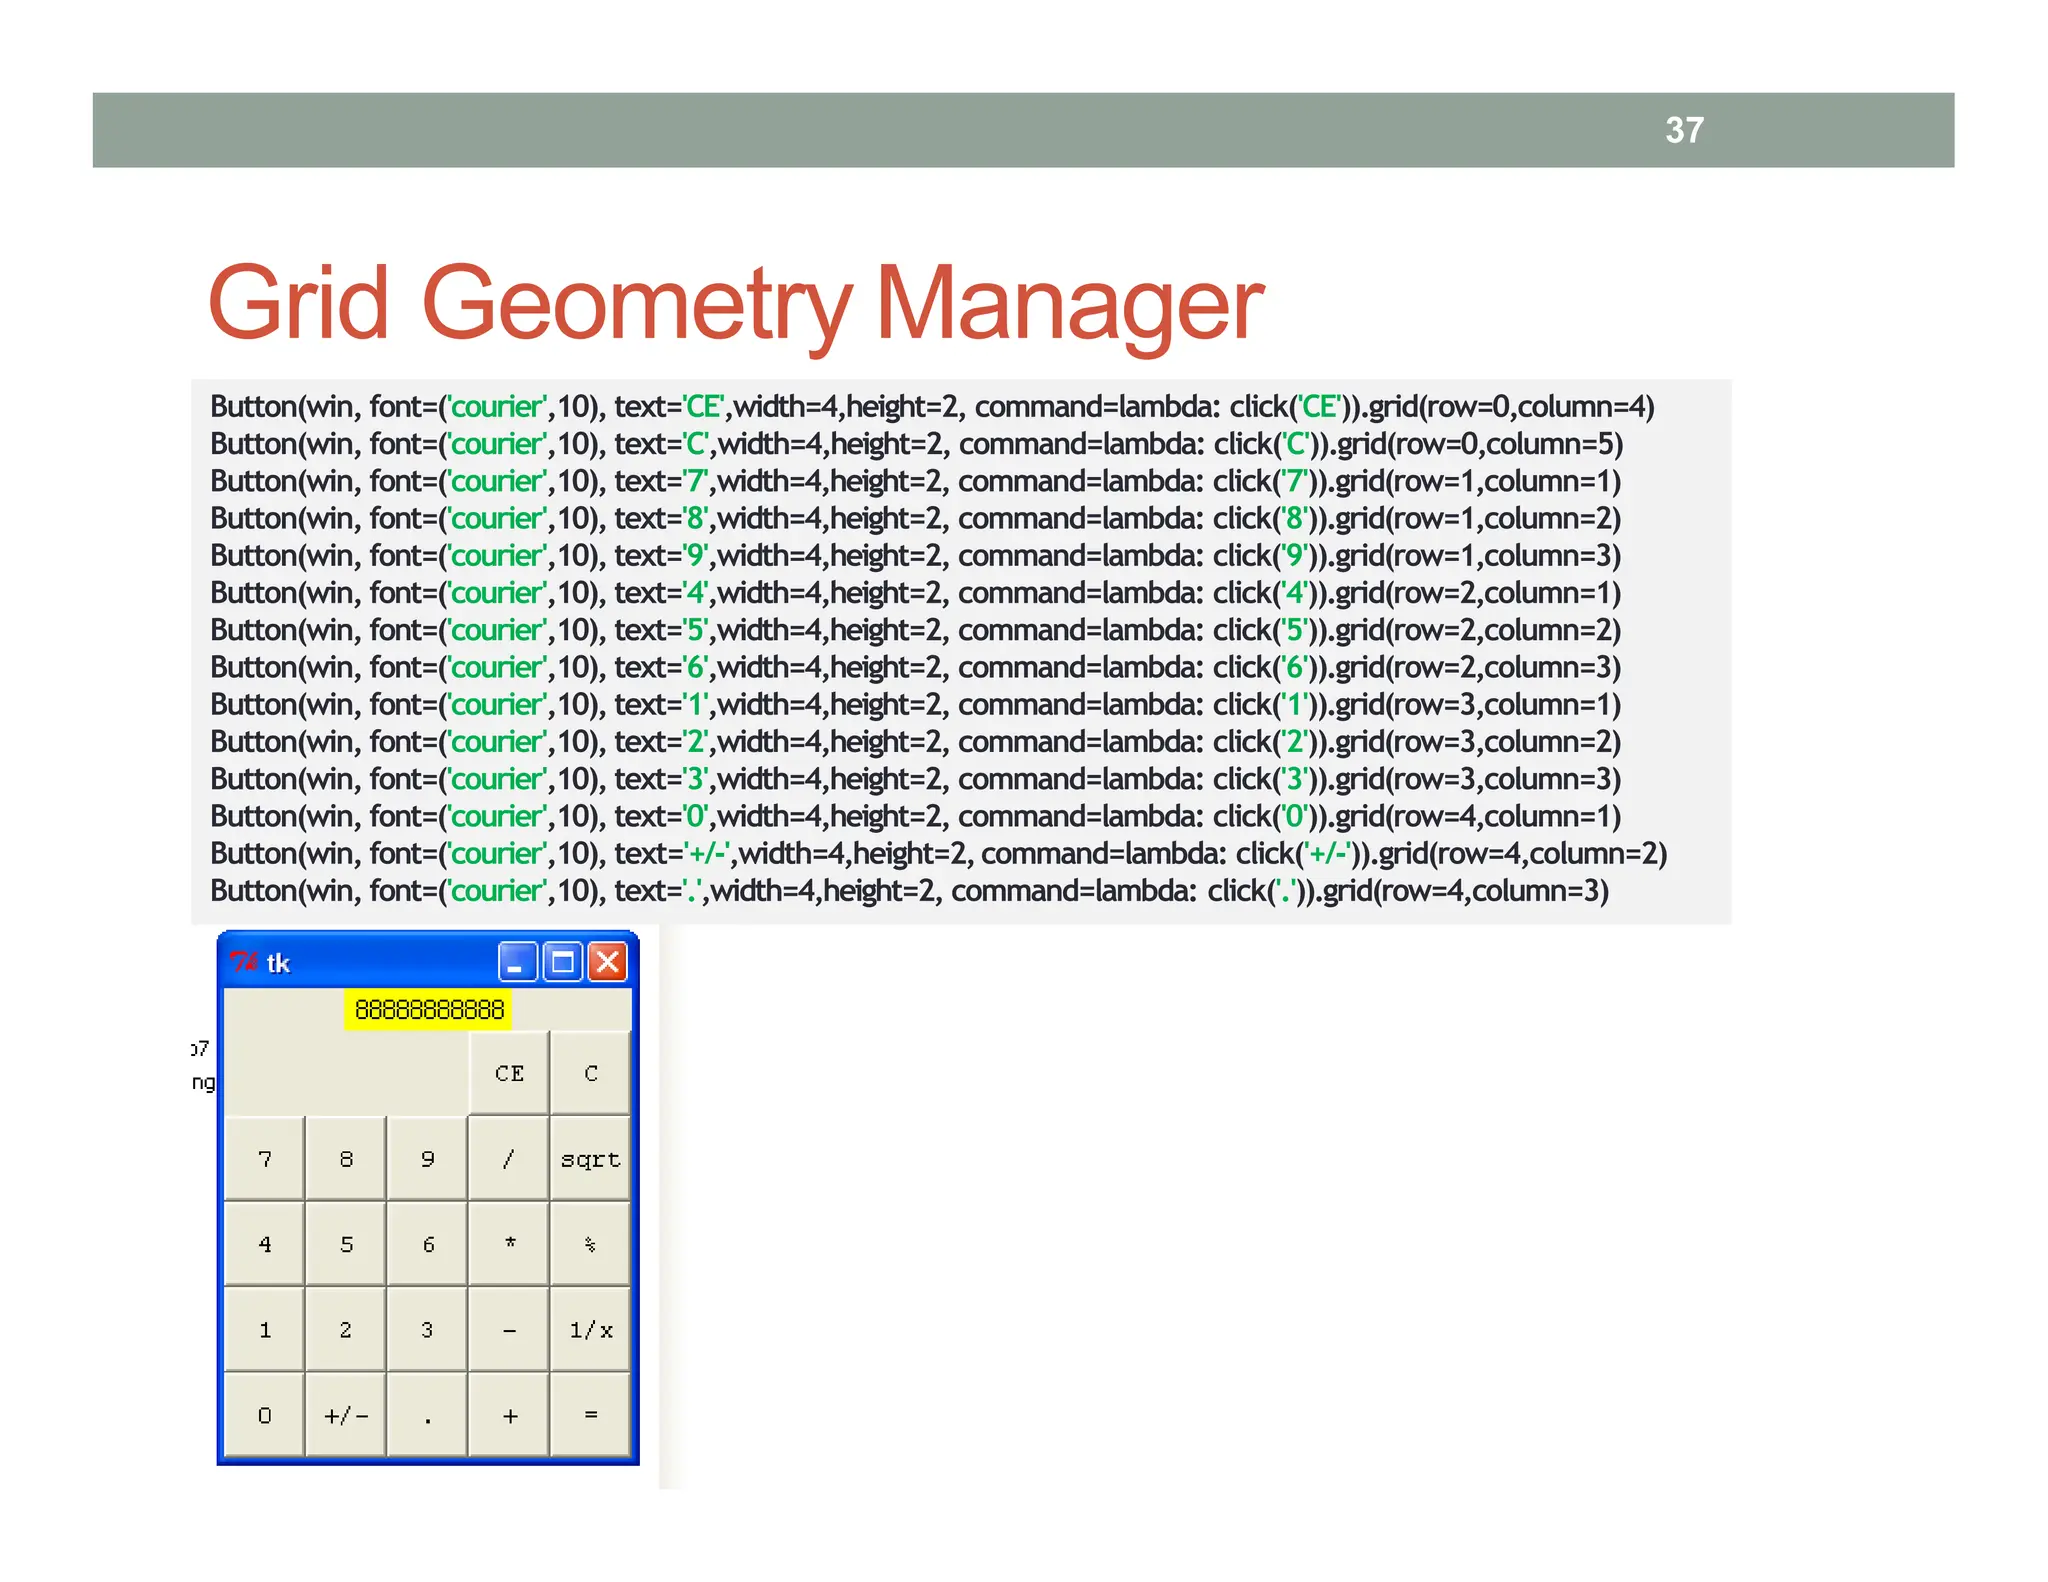
Task: Tap the 0 key on calculator
Action: 265,1415
